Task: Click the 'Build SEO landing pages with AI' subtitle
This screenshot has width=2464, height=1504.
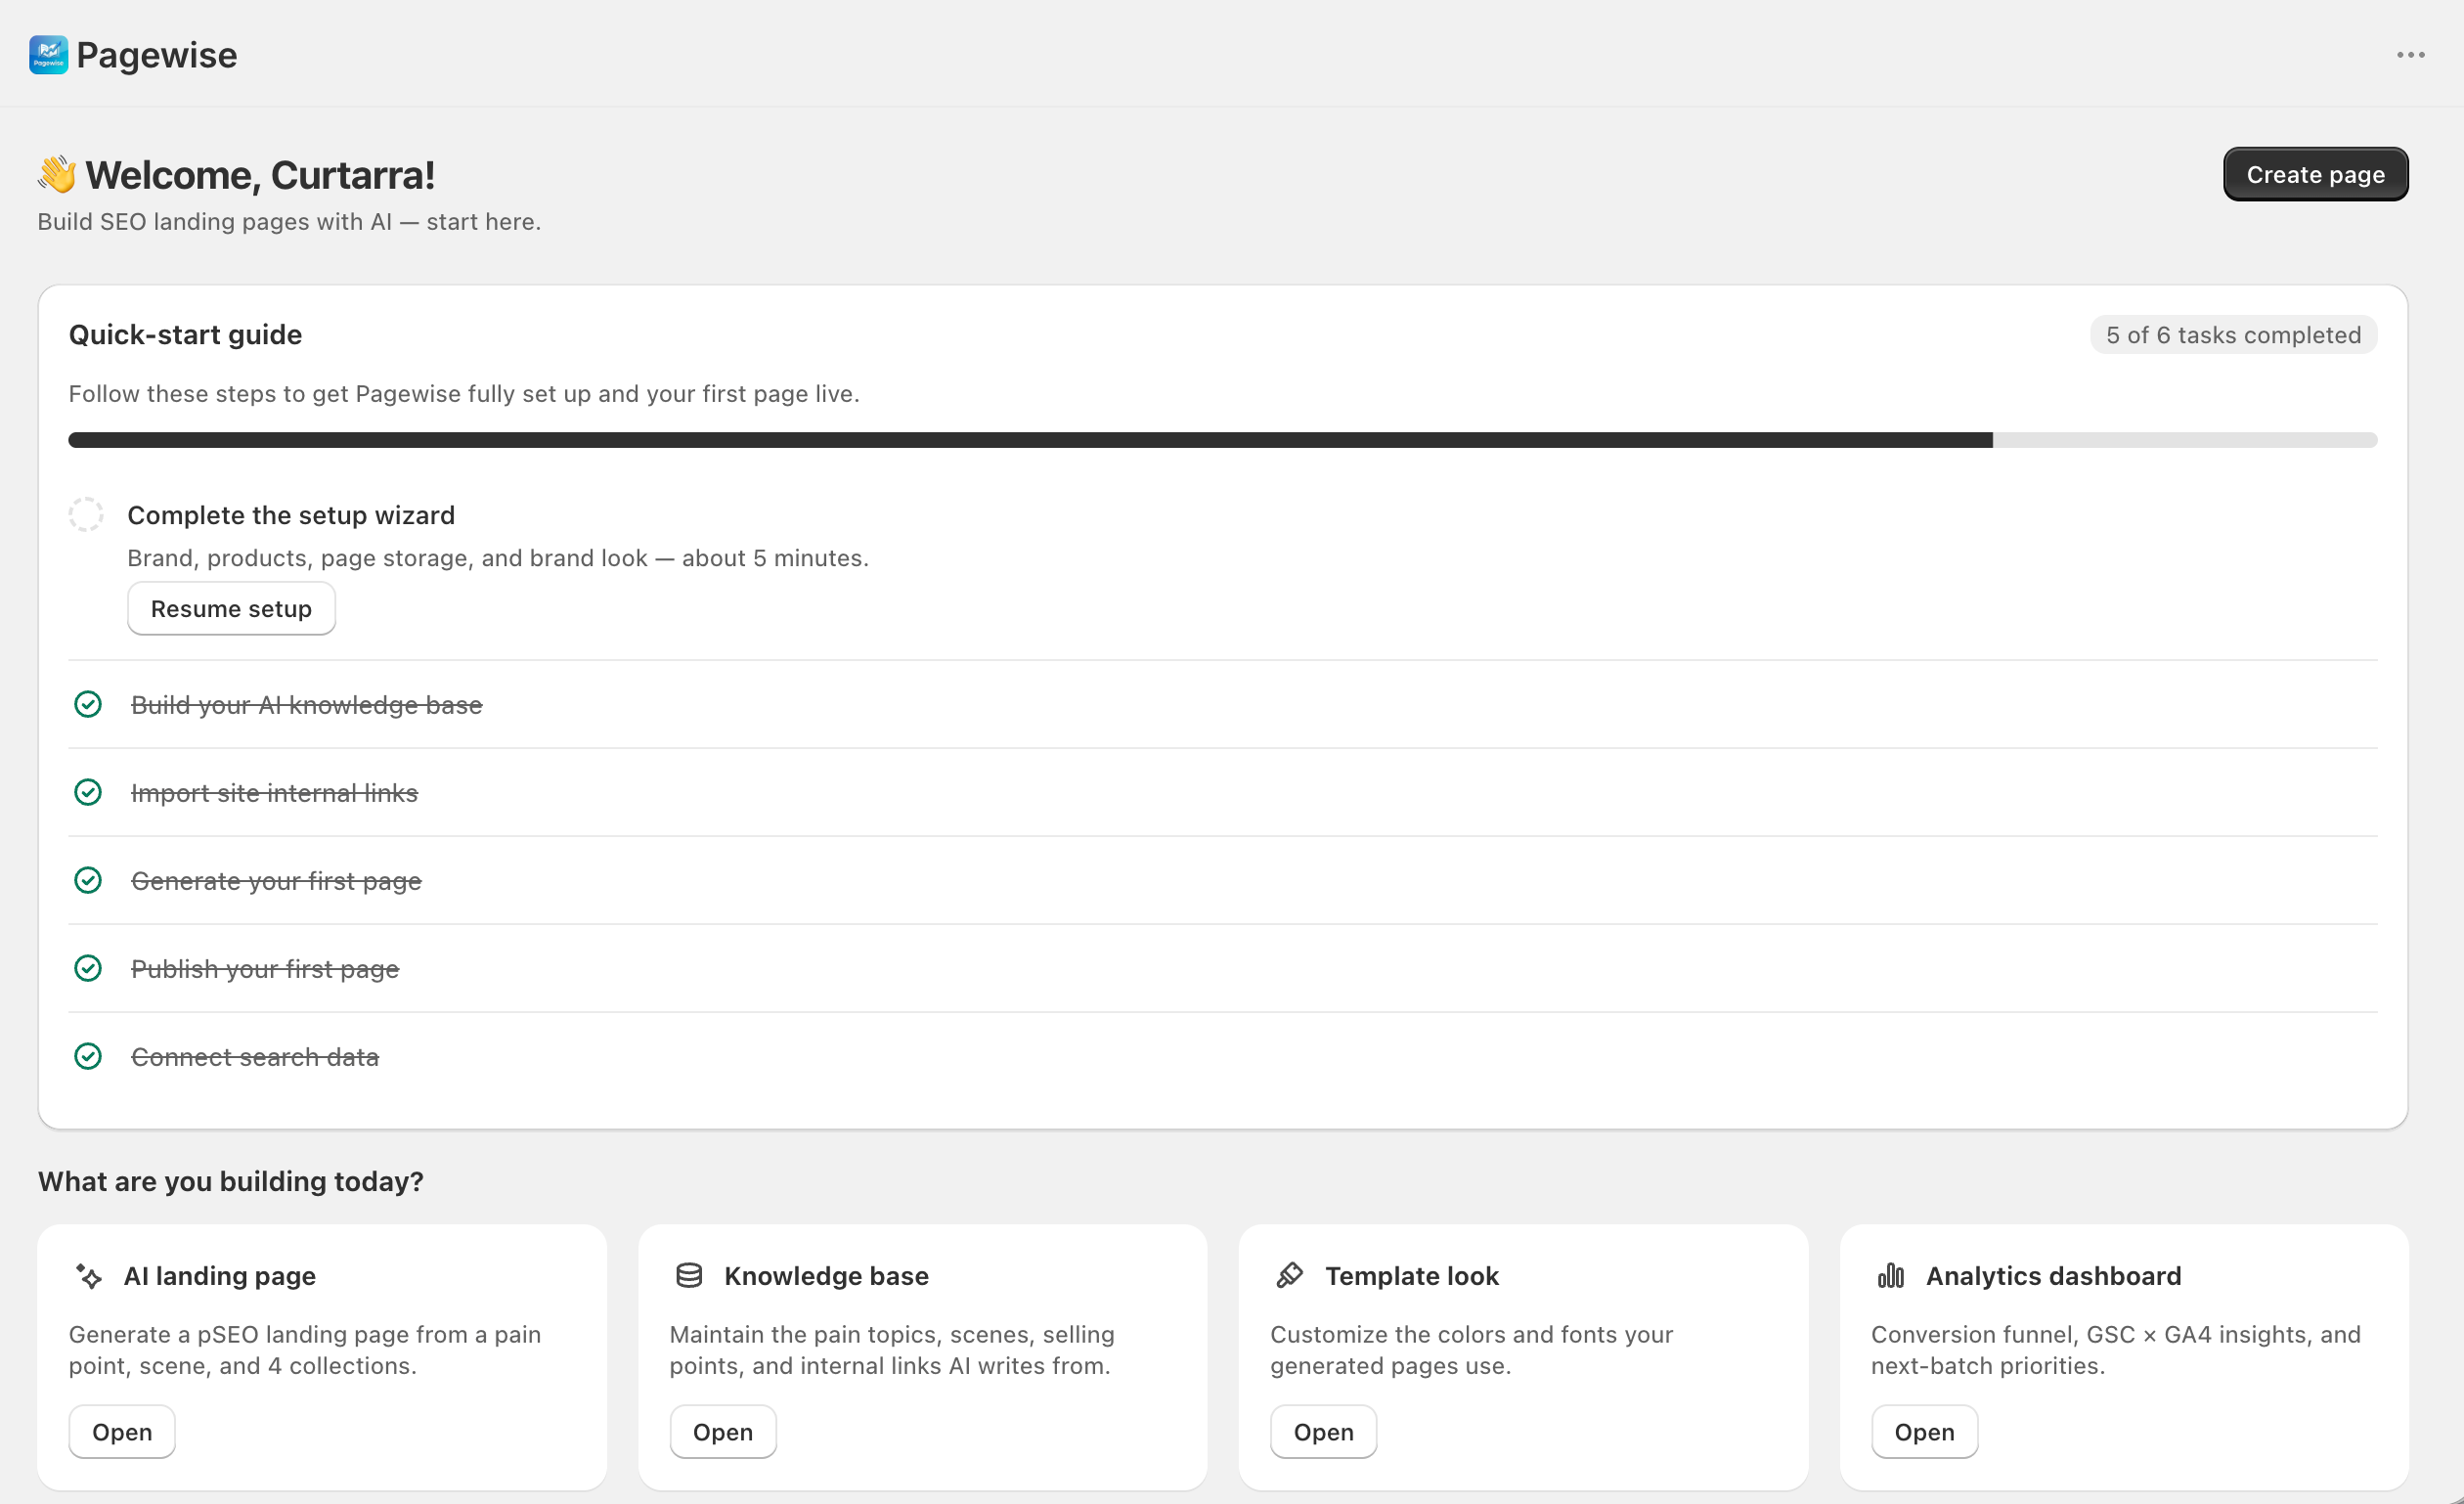Action: tap(289, 222)
